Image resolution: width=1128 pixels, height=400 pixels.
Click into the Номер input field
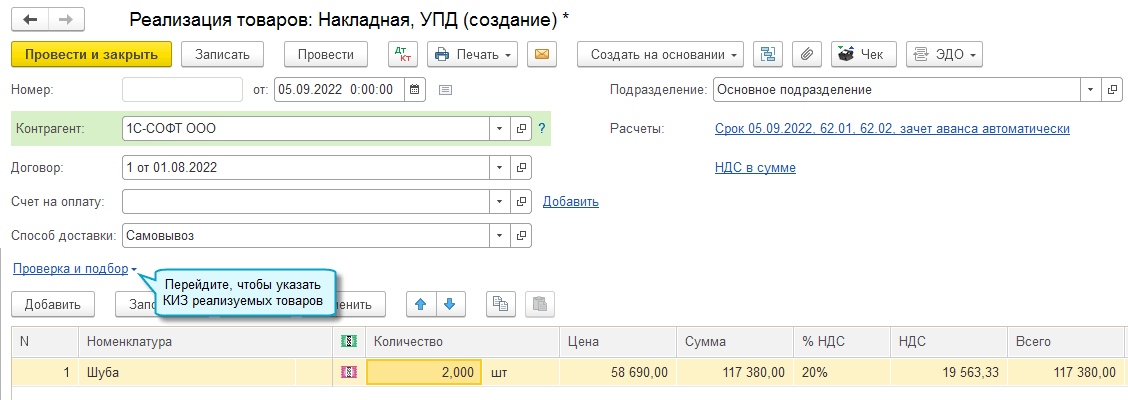(182, 90)
